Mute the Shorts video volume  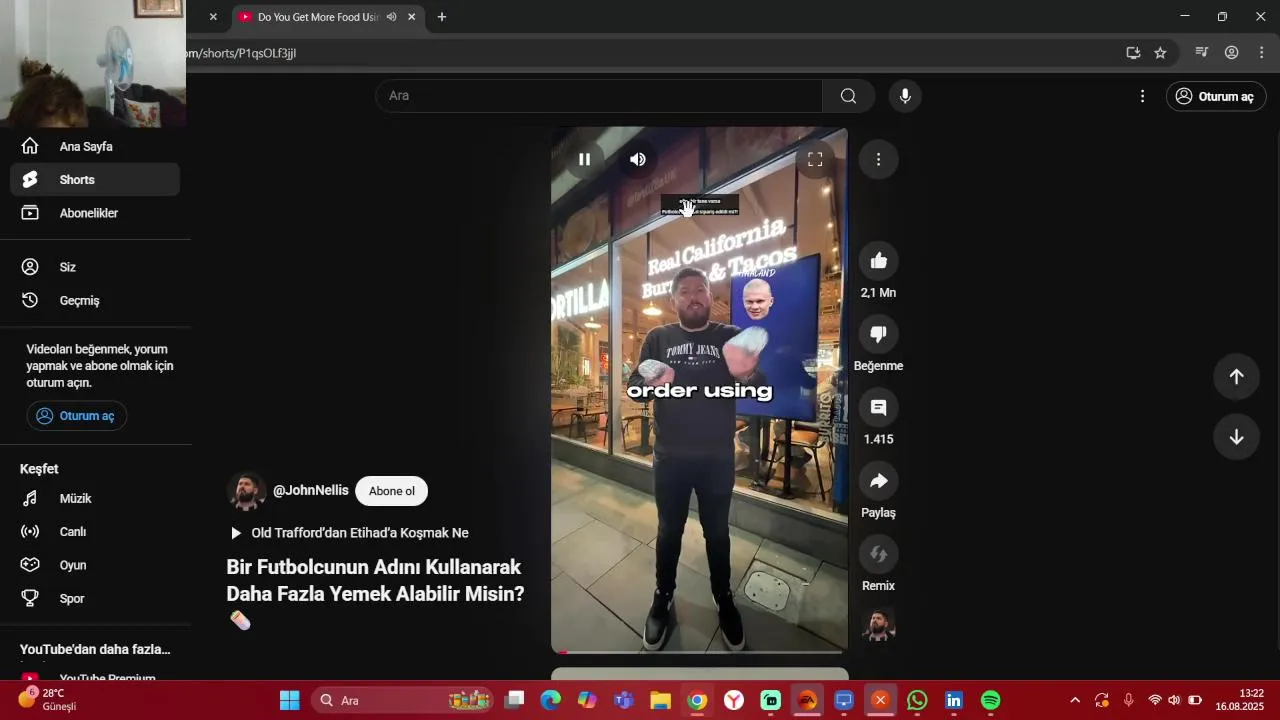pos(637,159)
